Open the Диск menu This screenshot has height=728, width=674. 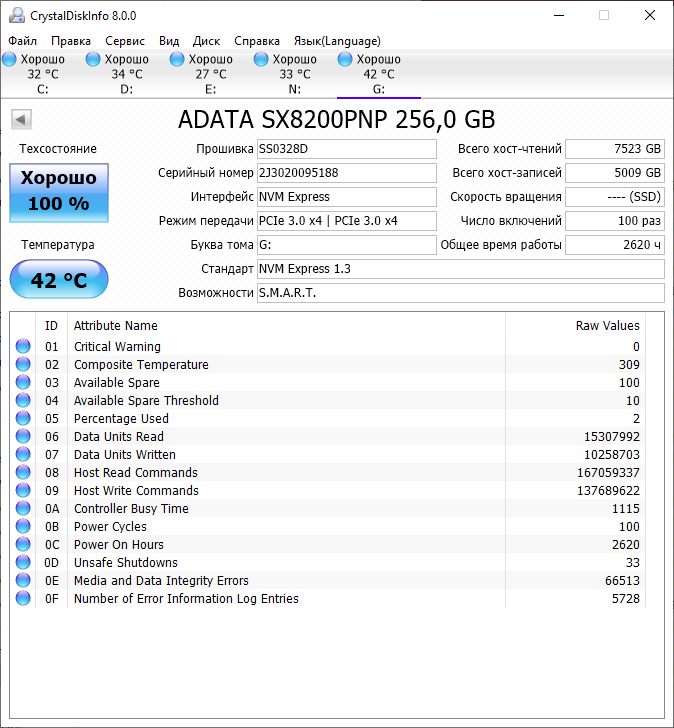tap(207, 41)
